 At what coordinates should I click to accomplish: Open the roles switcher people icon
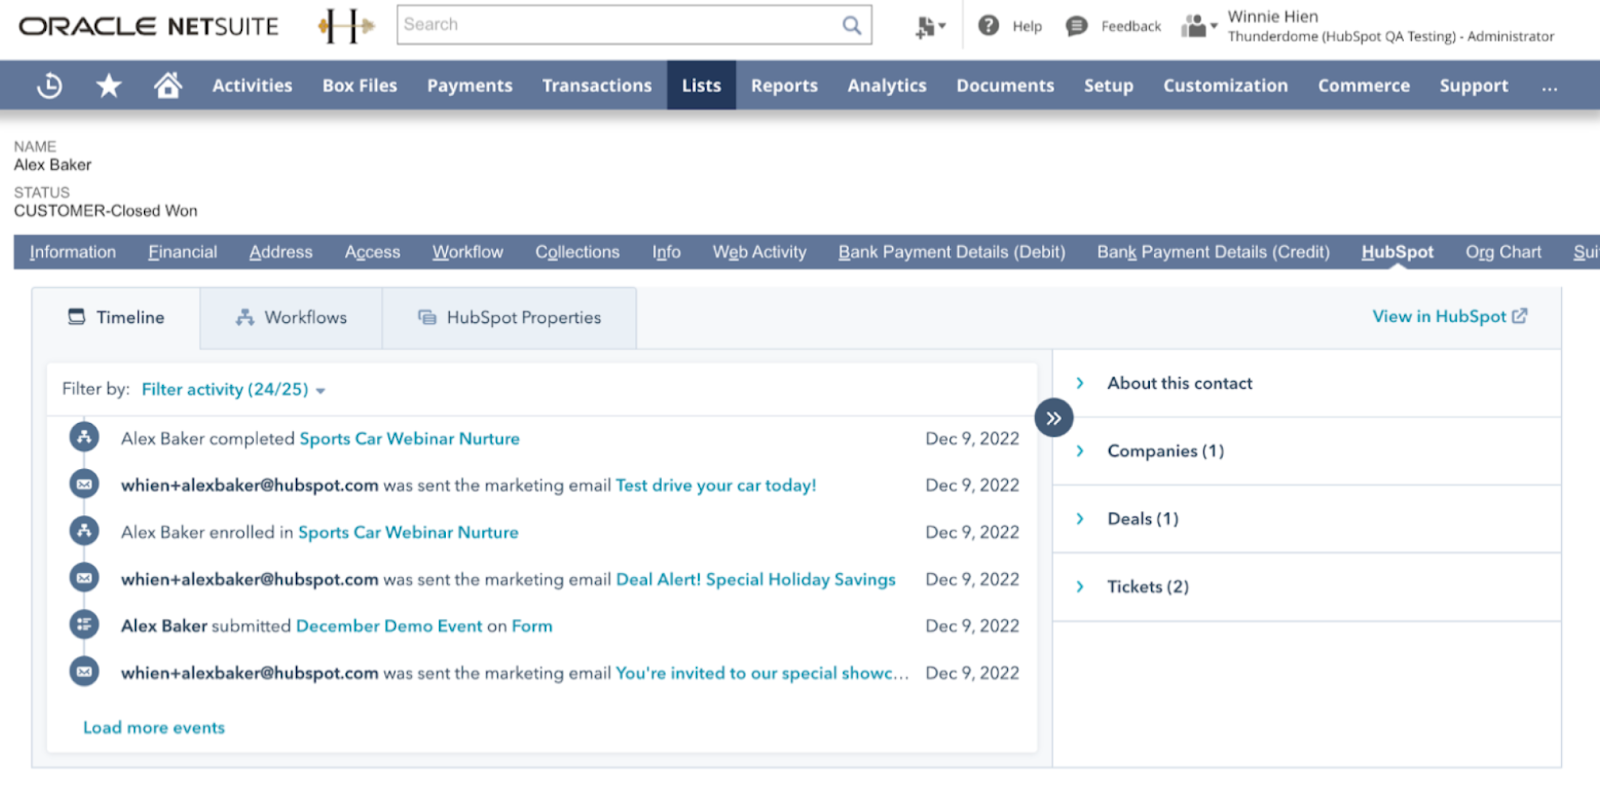pyautogui.click(x=1198, y=26)
